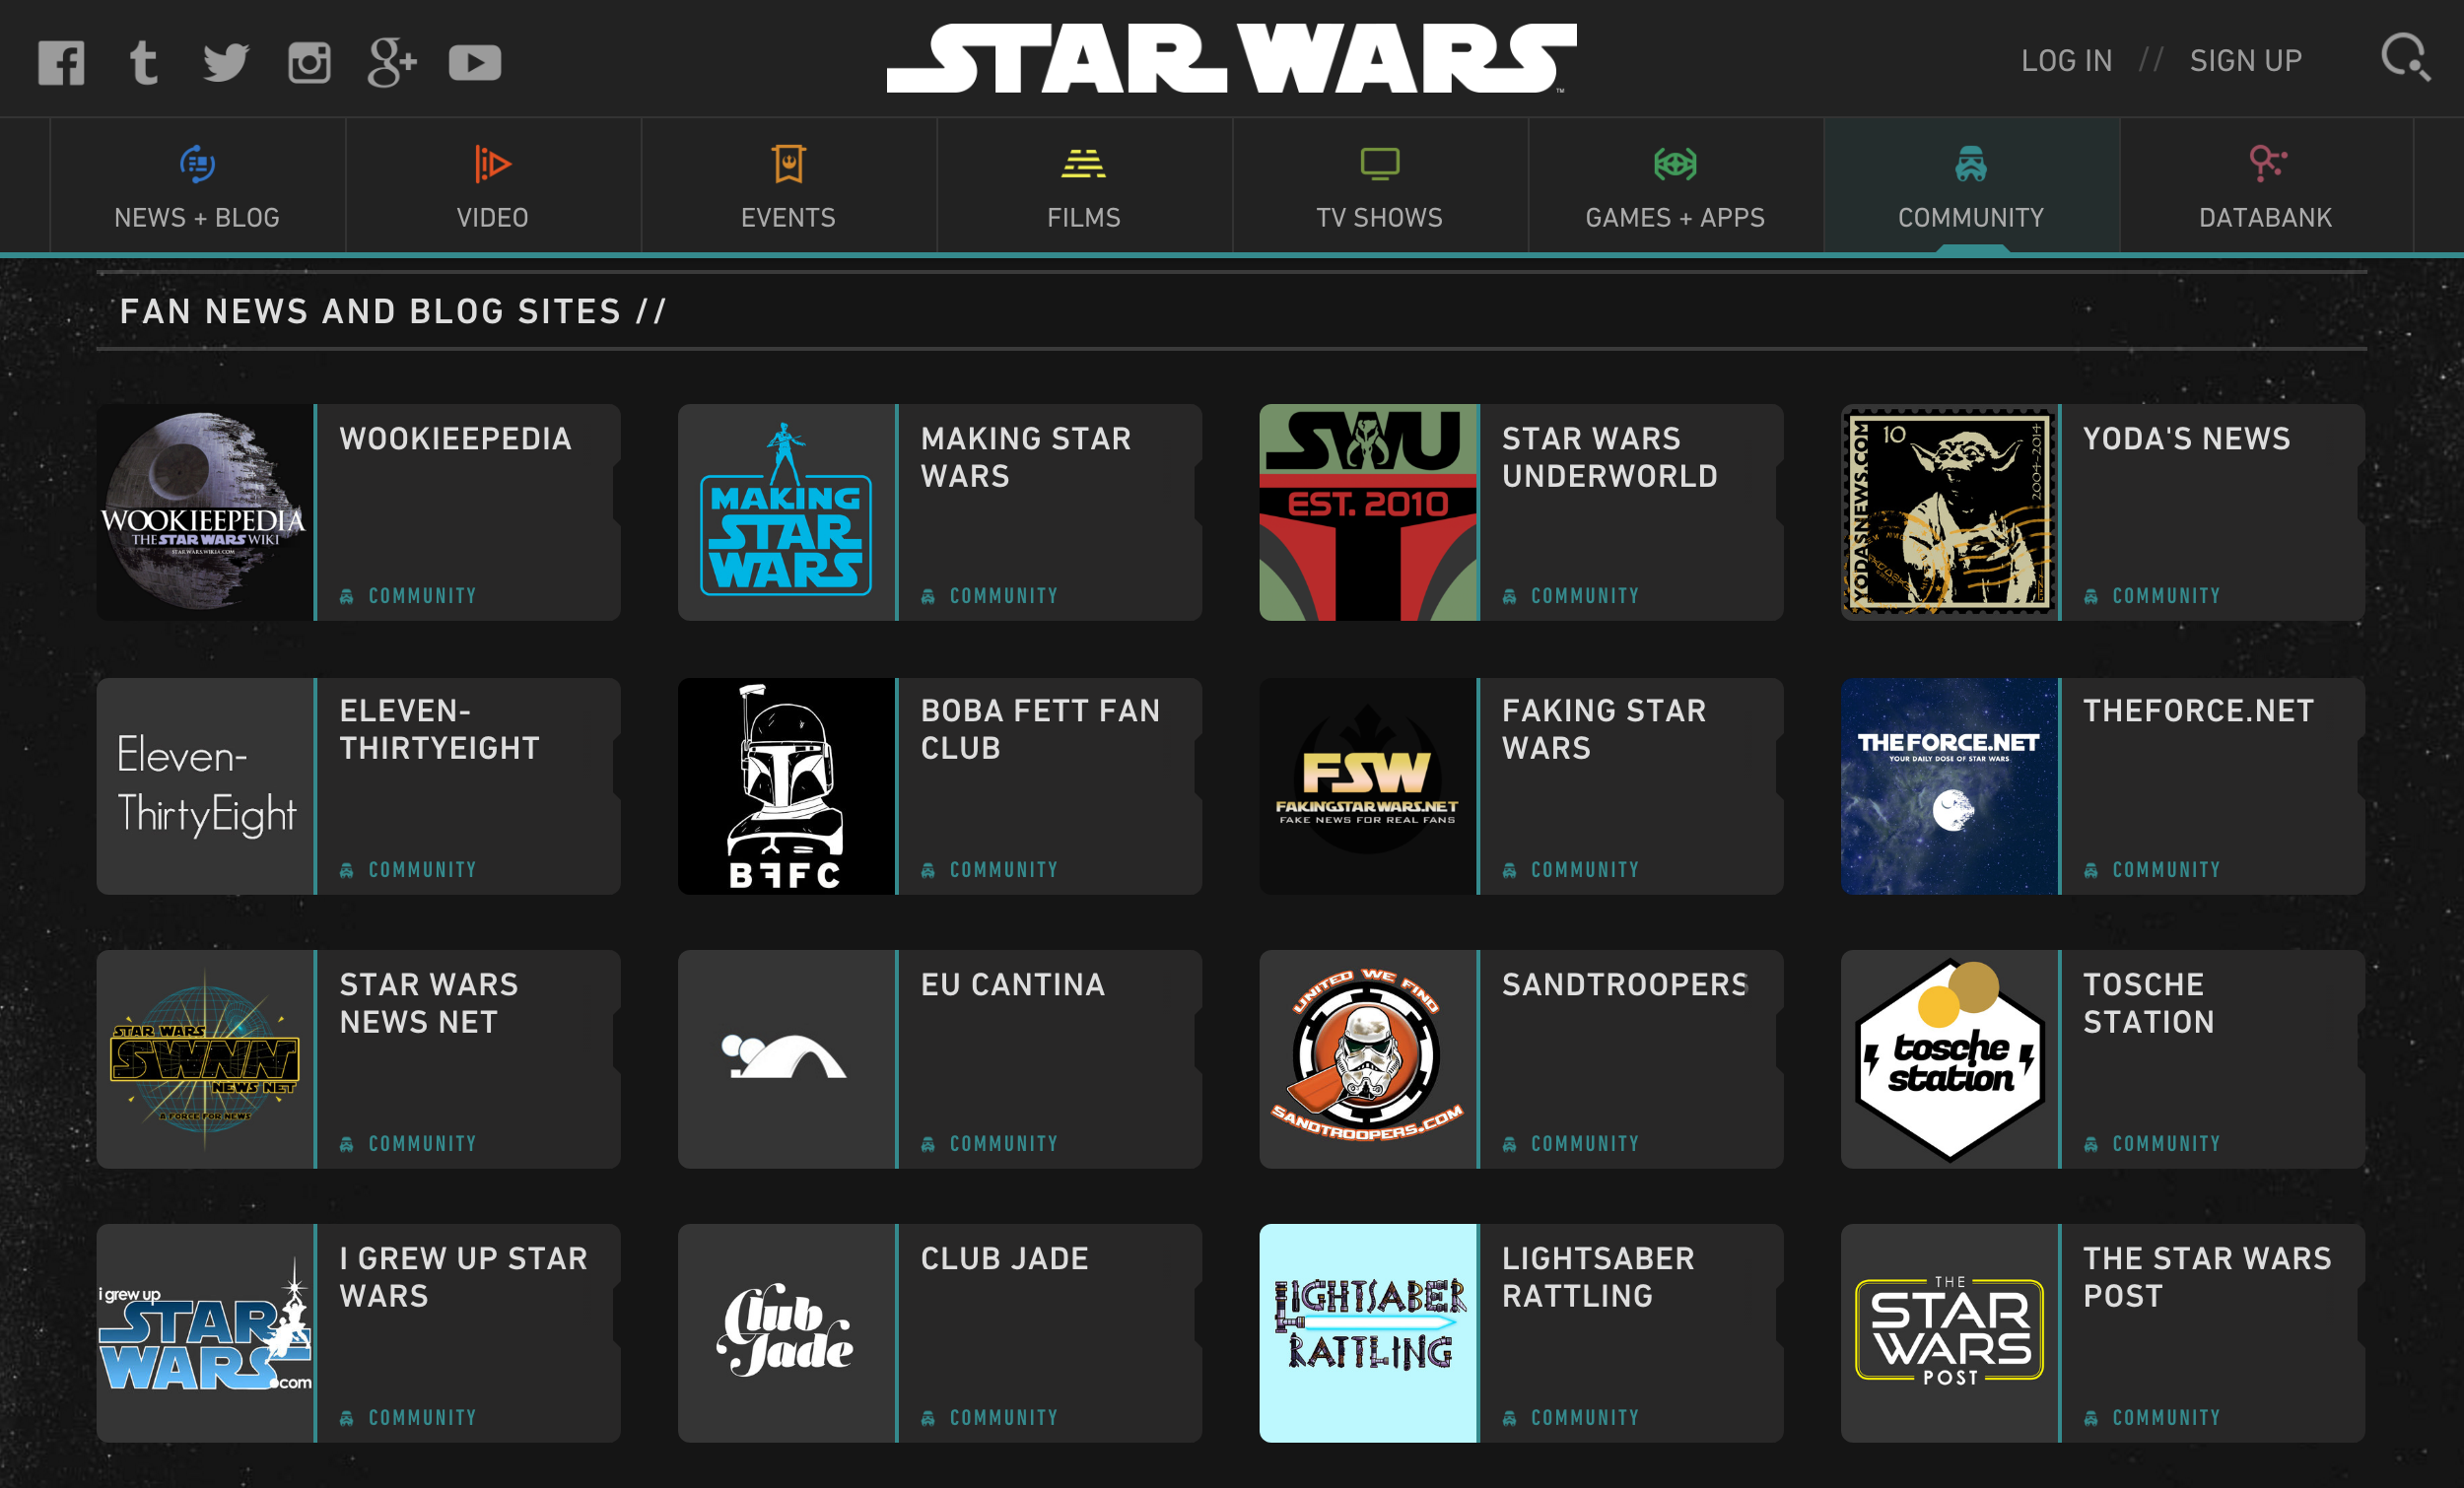The image size is (2464, 1488).
Task: Click the Boba Fett Fan Club thumbnail
Action: [786, 786]
